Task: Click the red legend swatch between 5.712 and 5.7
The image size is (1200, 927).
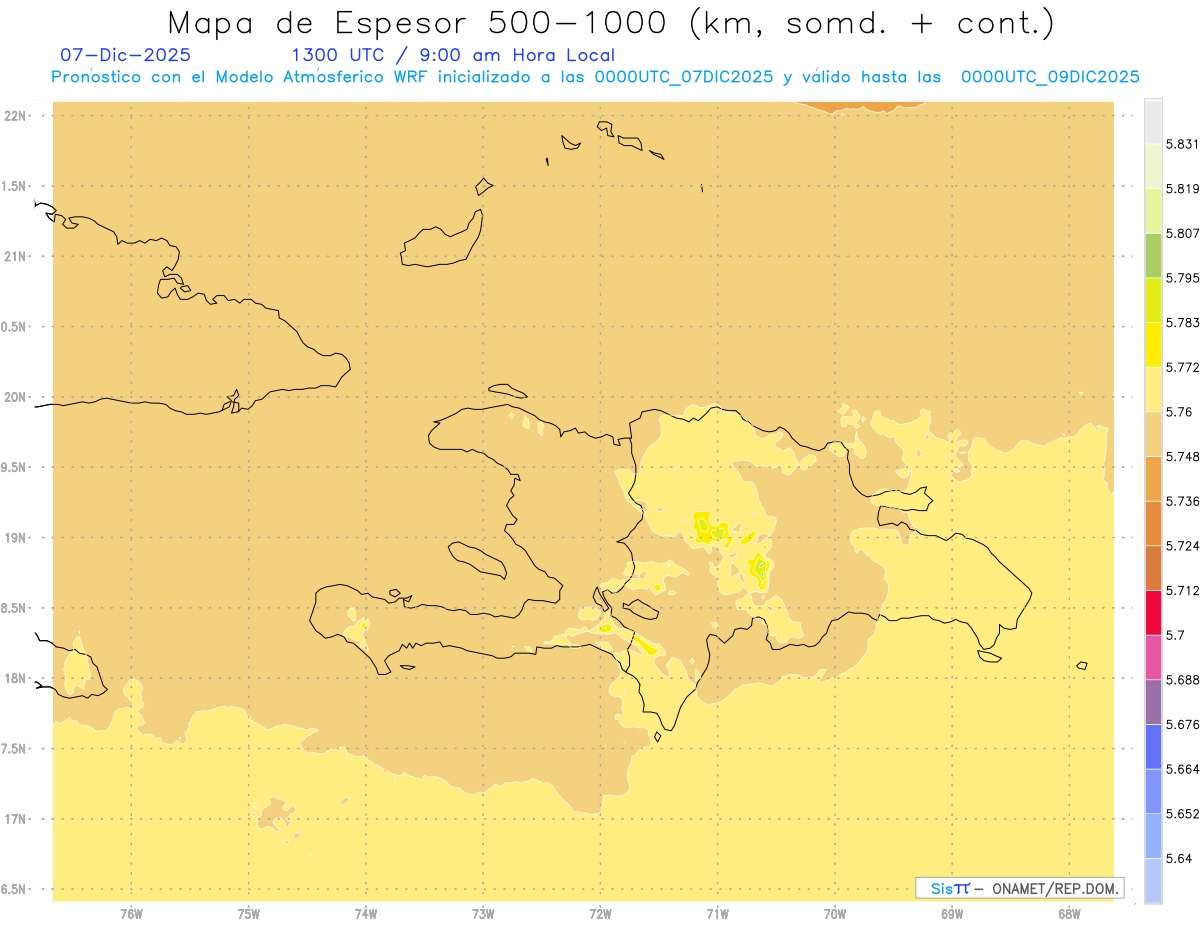Action: [1153, 612]
